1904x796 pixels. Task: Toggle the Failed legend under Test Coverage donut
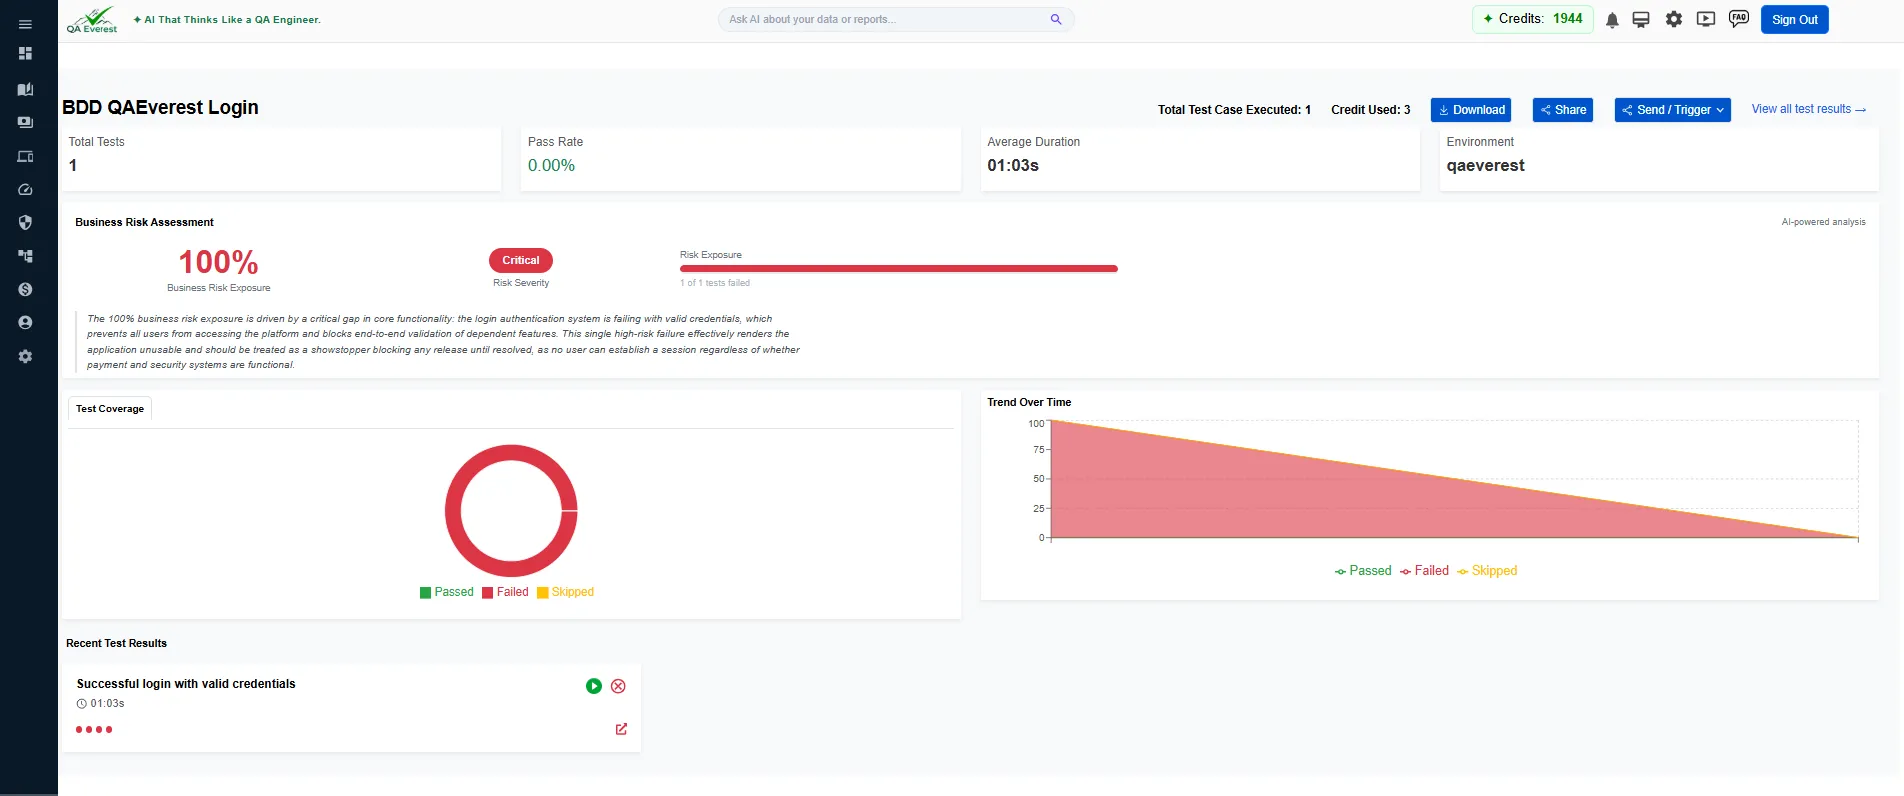click(x=505, y=592)
